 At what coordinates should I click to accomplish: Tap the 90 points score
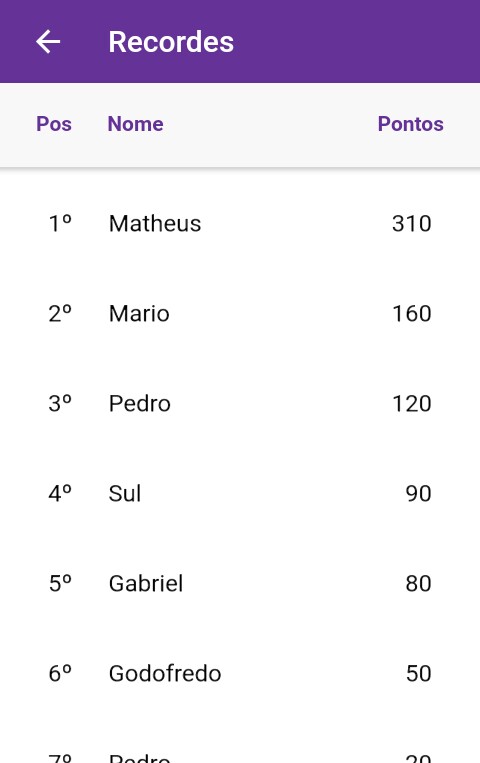pyautogui.click(x=418, y=493)
